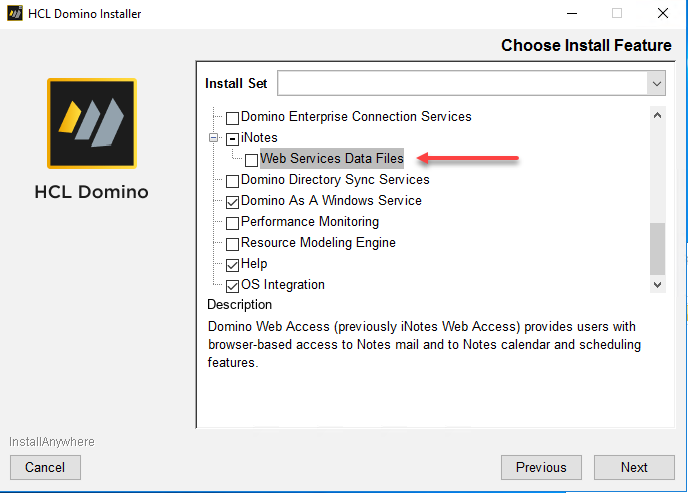Image resolution: width=688 pixels, height=493 pixels.
Task: Click the HCL Domino logo image
Action: pos(92,123)
